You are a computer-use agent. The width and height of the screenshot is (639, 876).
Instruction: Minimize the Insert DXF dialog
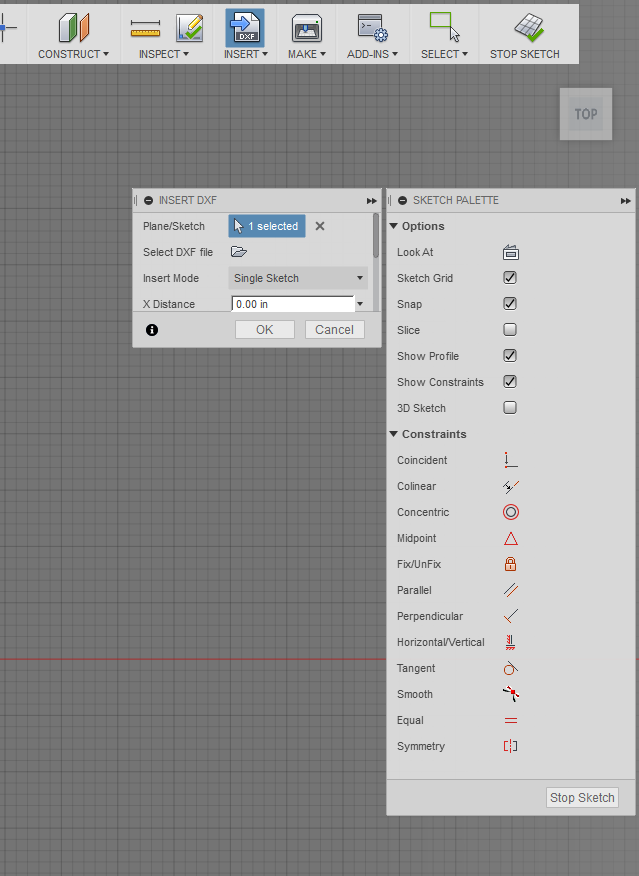(149, 201)
